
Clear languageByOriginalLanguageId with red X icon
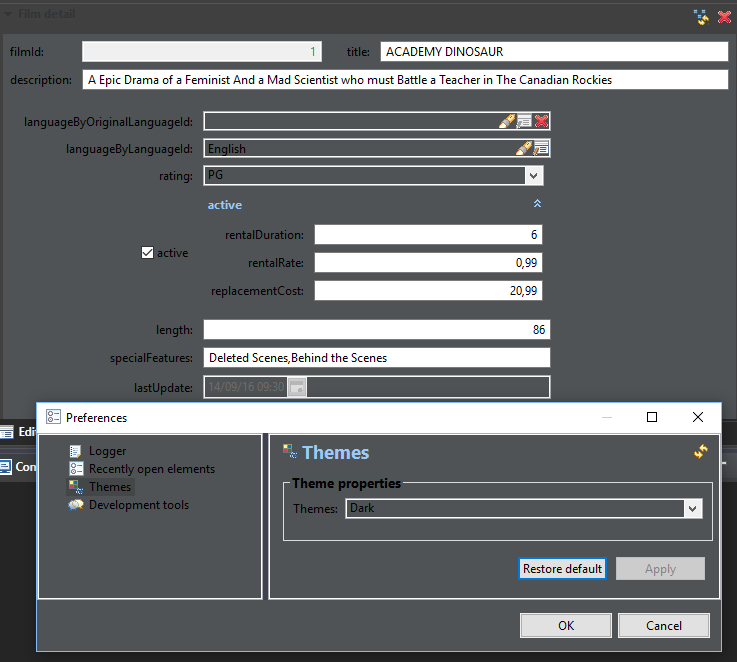(541, 121)
